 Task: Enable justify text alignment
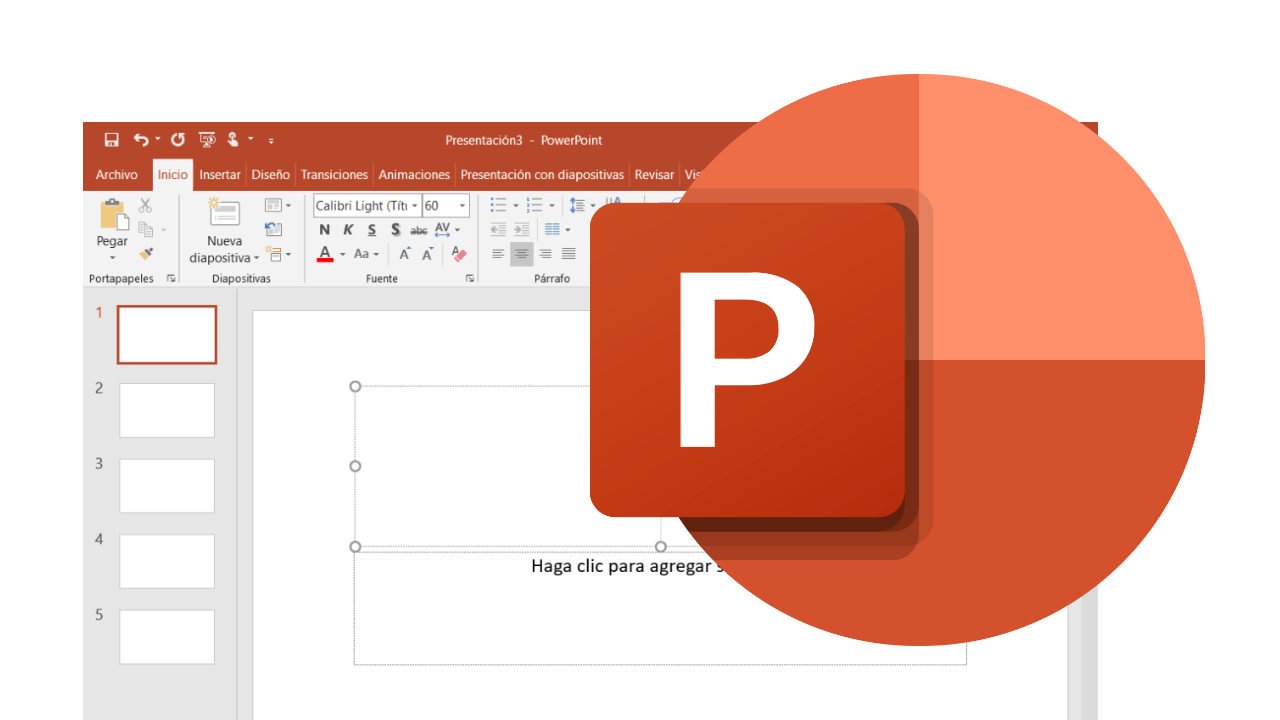(568, 253)
